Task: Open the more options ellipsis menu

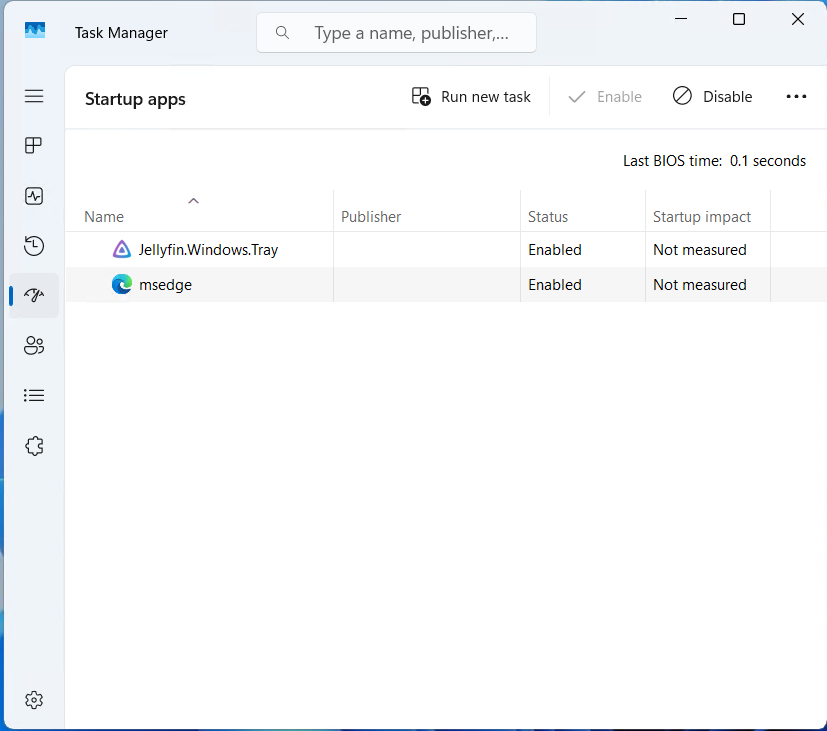Action: tap(796, 97)
